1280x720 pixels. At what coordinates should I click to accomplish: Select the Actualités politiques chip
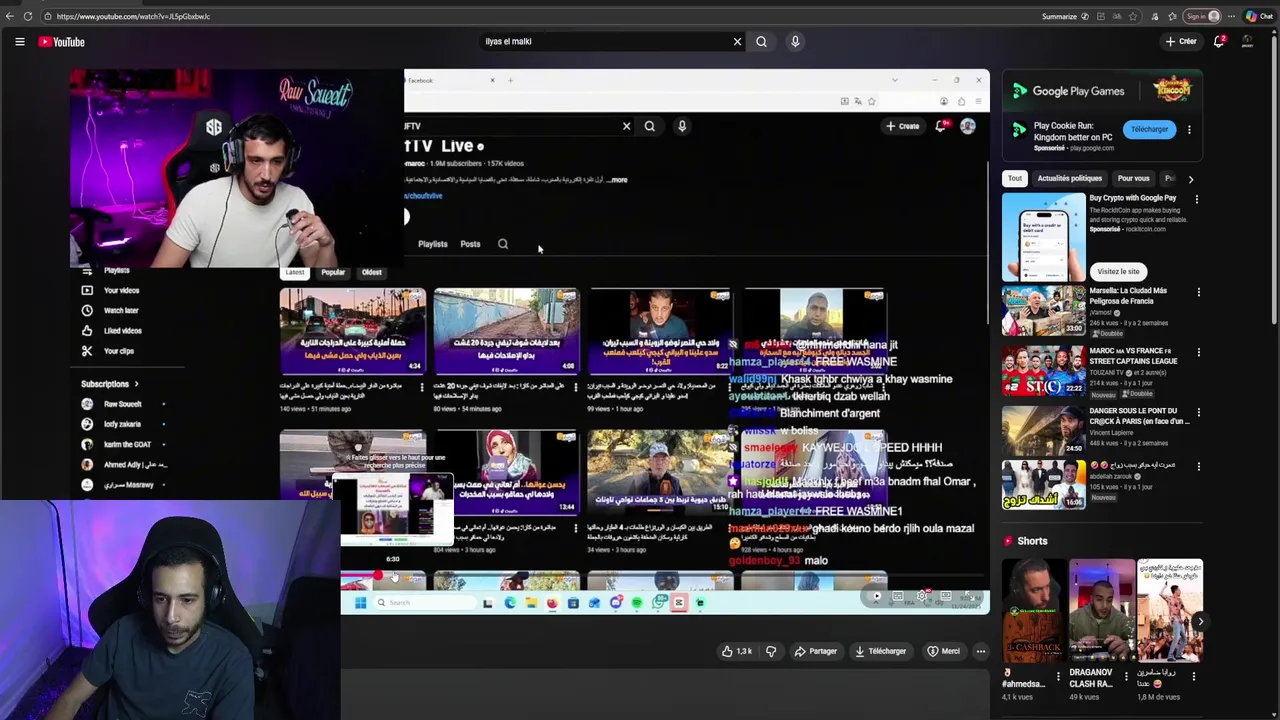(x=1069, y=179)
